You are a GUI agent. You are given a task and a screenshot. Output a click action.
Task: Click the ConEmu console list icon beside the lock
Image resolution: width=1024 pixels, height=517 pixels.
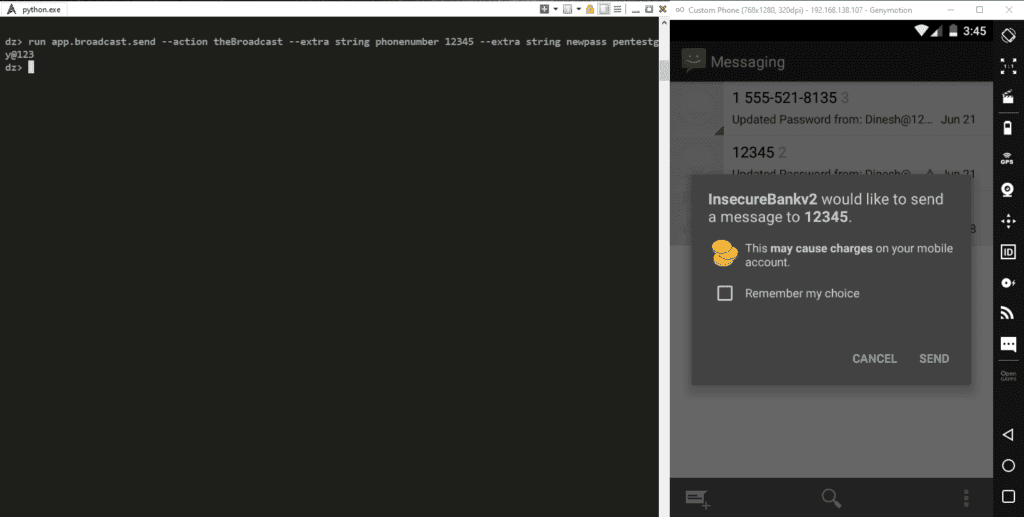(x=568, y=9)
